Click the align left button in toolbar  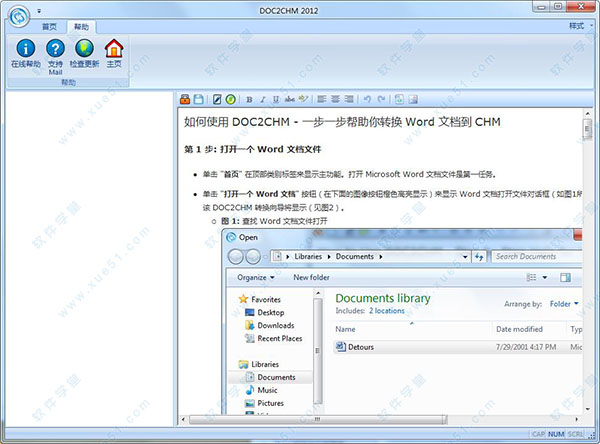pyautogui.click(x=322, y=99)
